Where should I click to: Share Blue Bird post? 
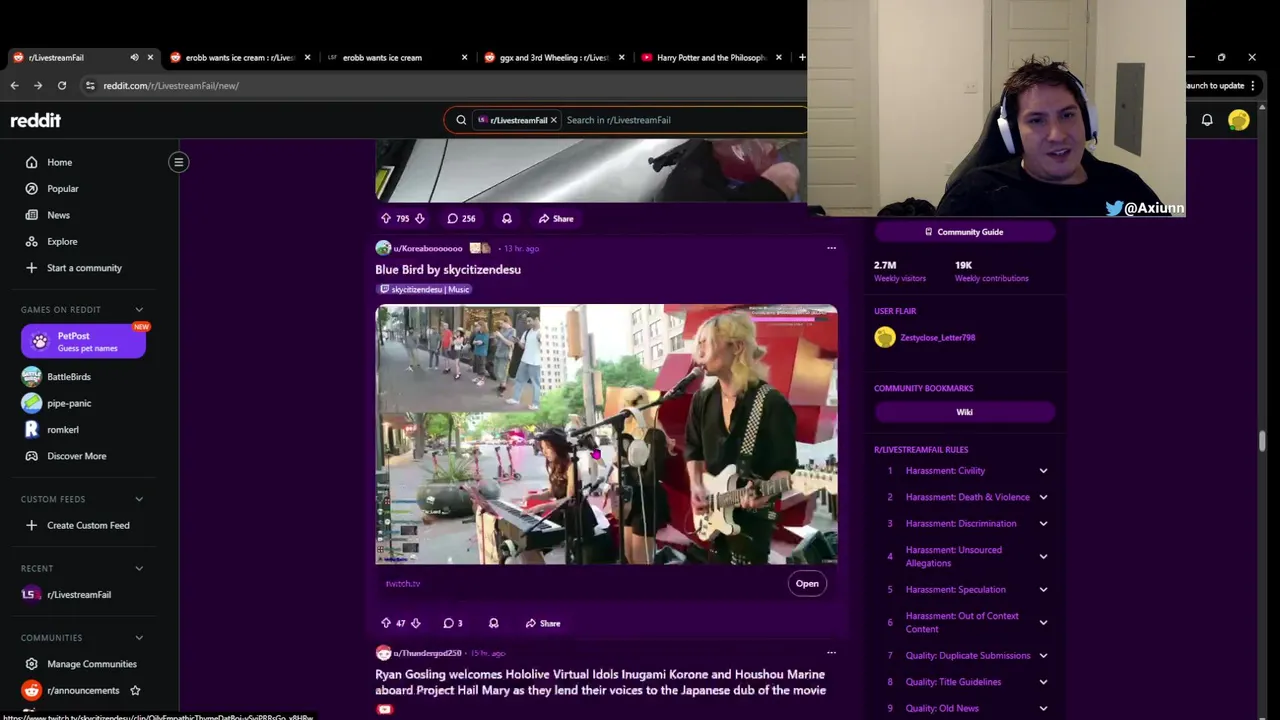click(543, 623)
